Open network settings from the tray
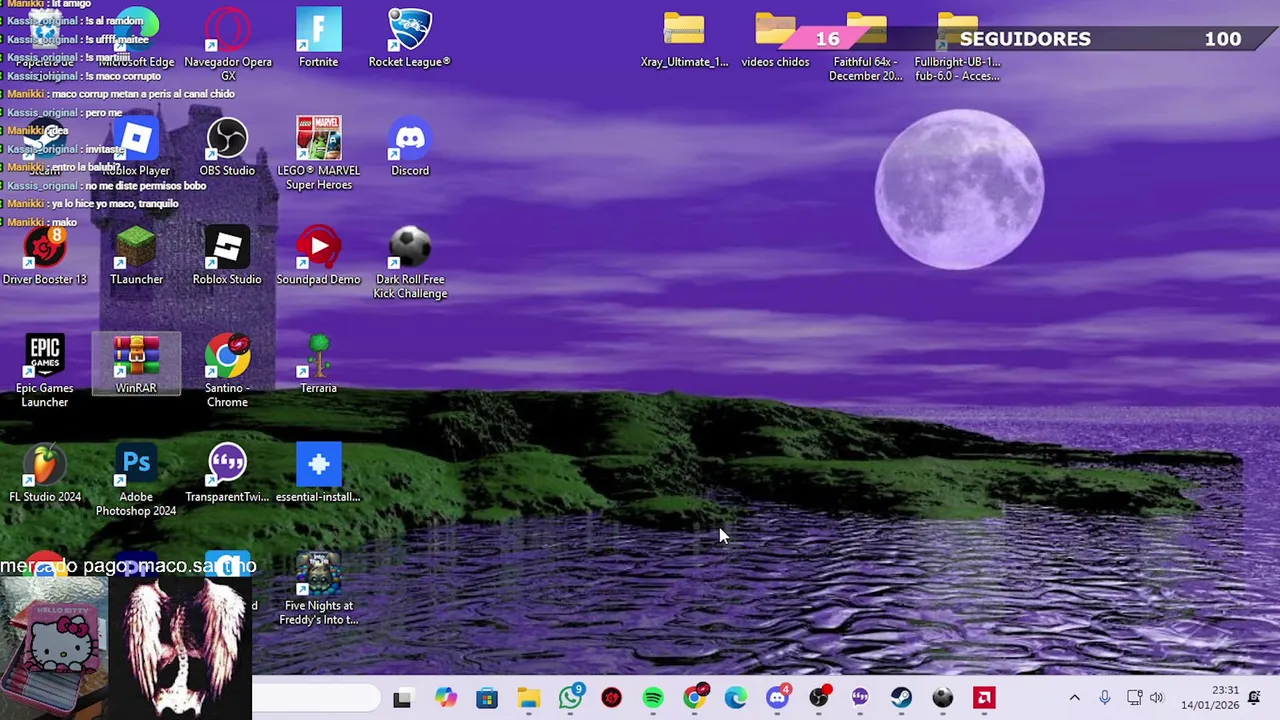The width and height of the screenshot is (1280, 720). (x=1134, y=698)
